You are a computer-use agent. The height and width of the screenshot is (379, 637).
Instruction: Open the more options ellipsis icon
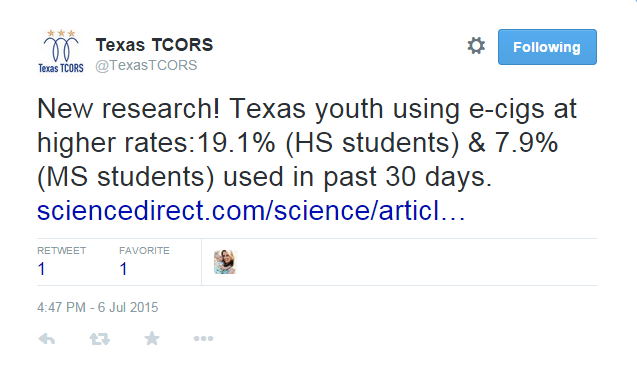203,338
